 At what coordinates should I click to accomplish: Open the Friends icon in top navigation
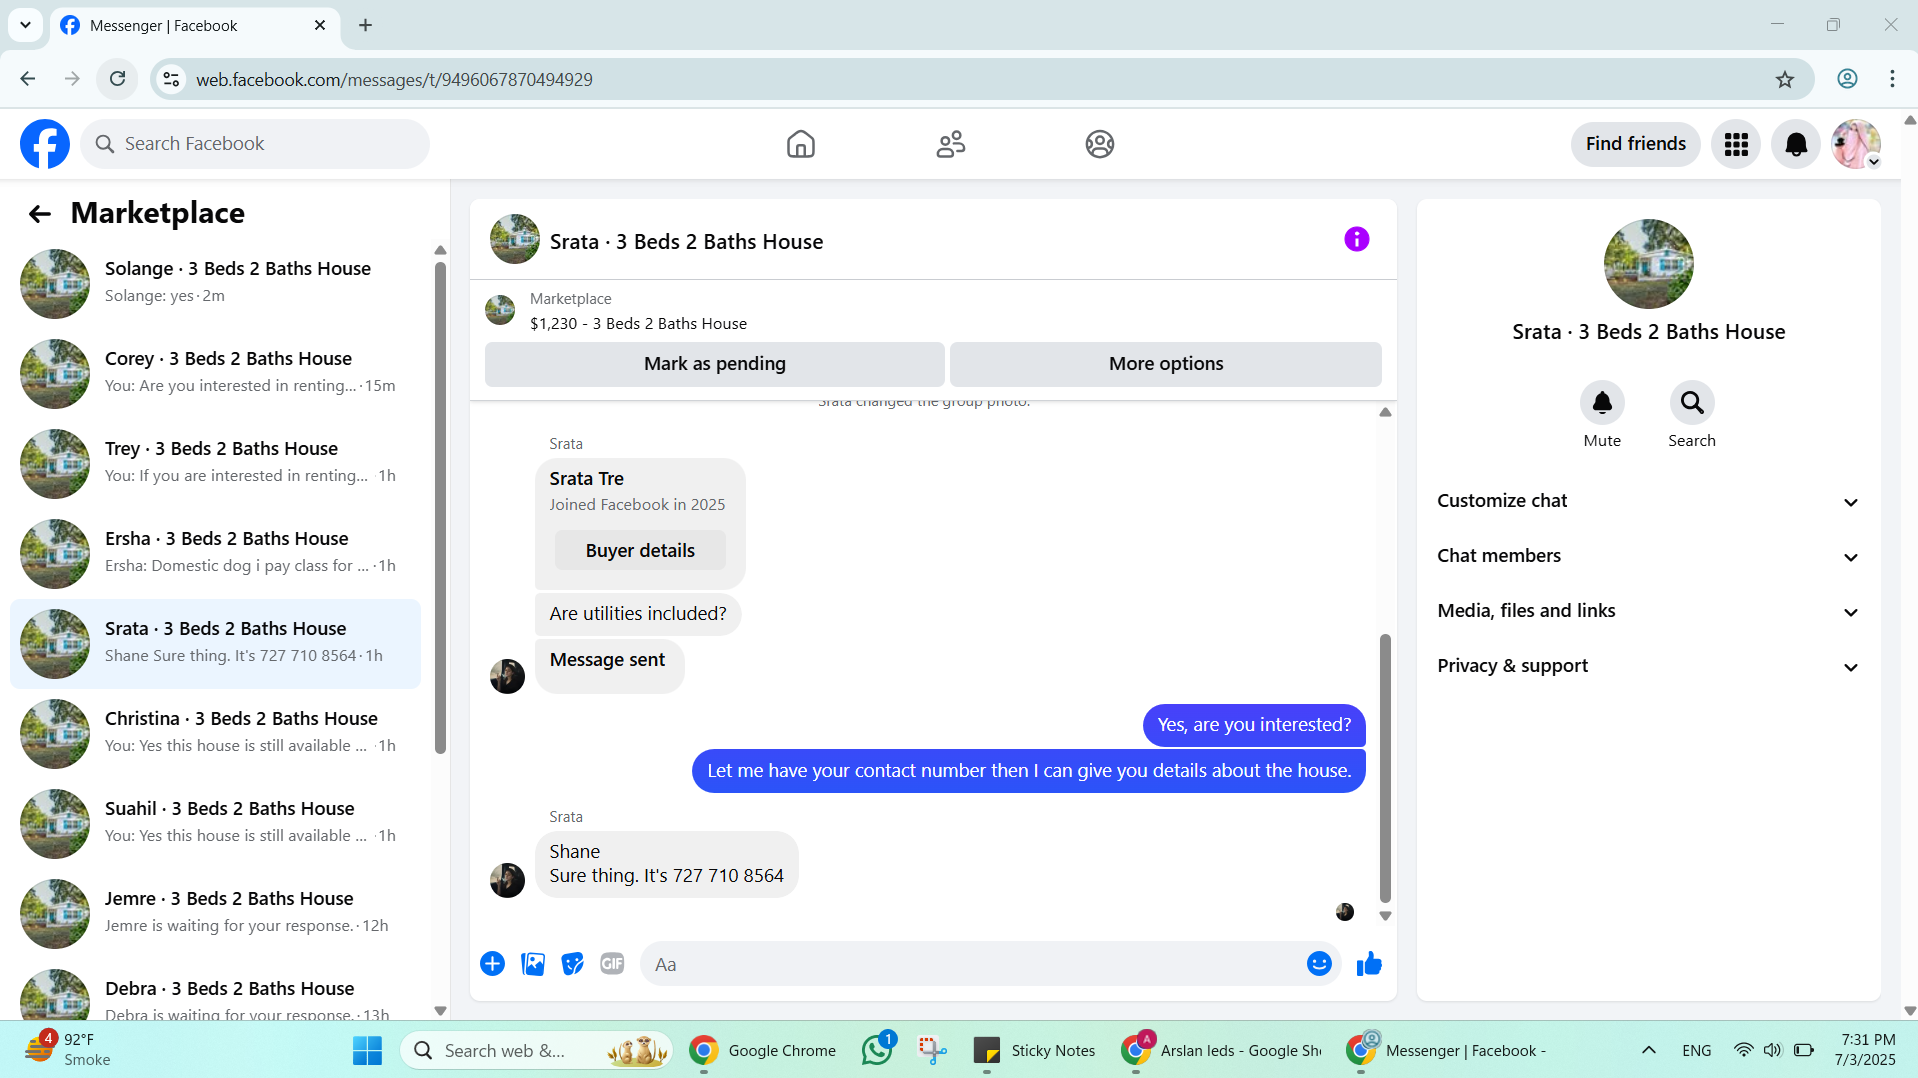click(950, 144)
